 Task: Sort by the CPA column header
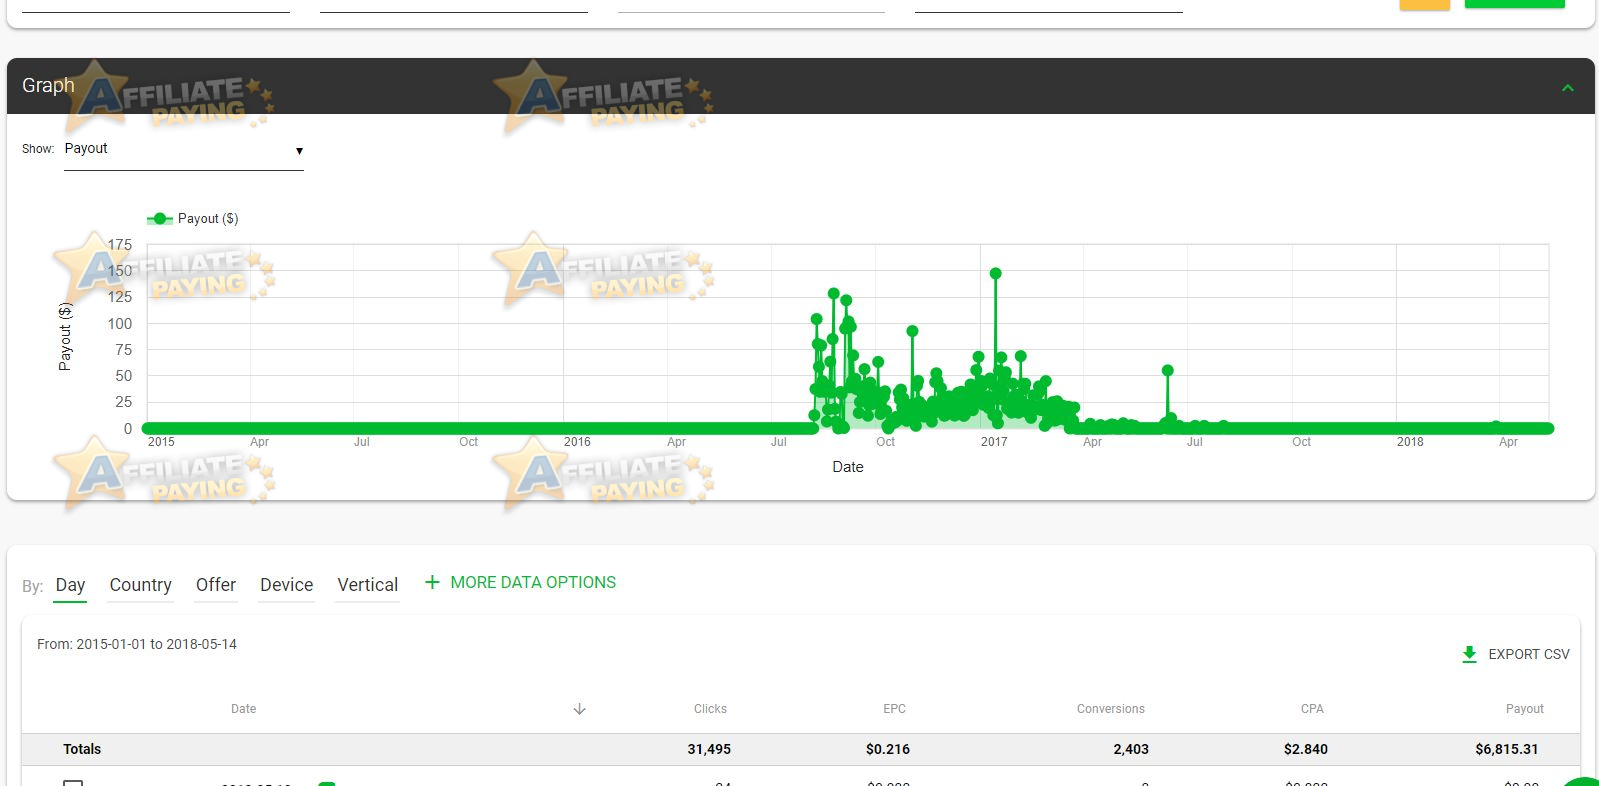tap(1312, 709)
